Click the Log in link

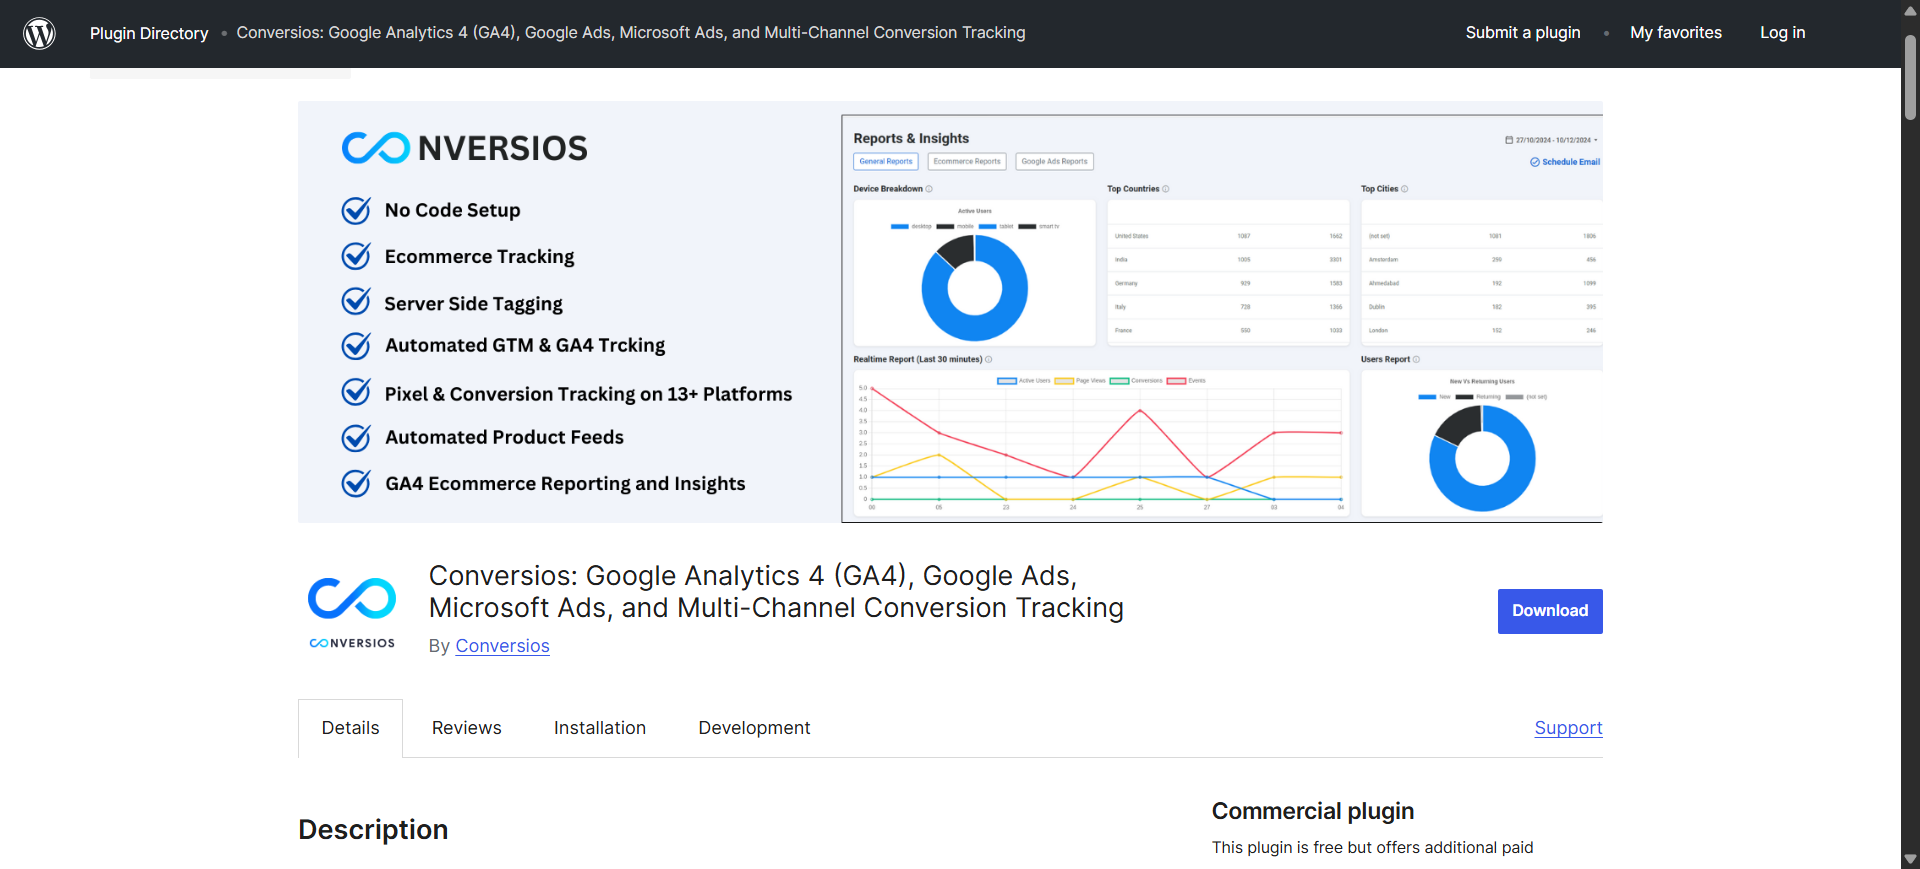coord(1783,32)
